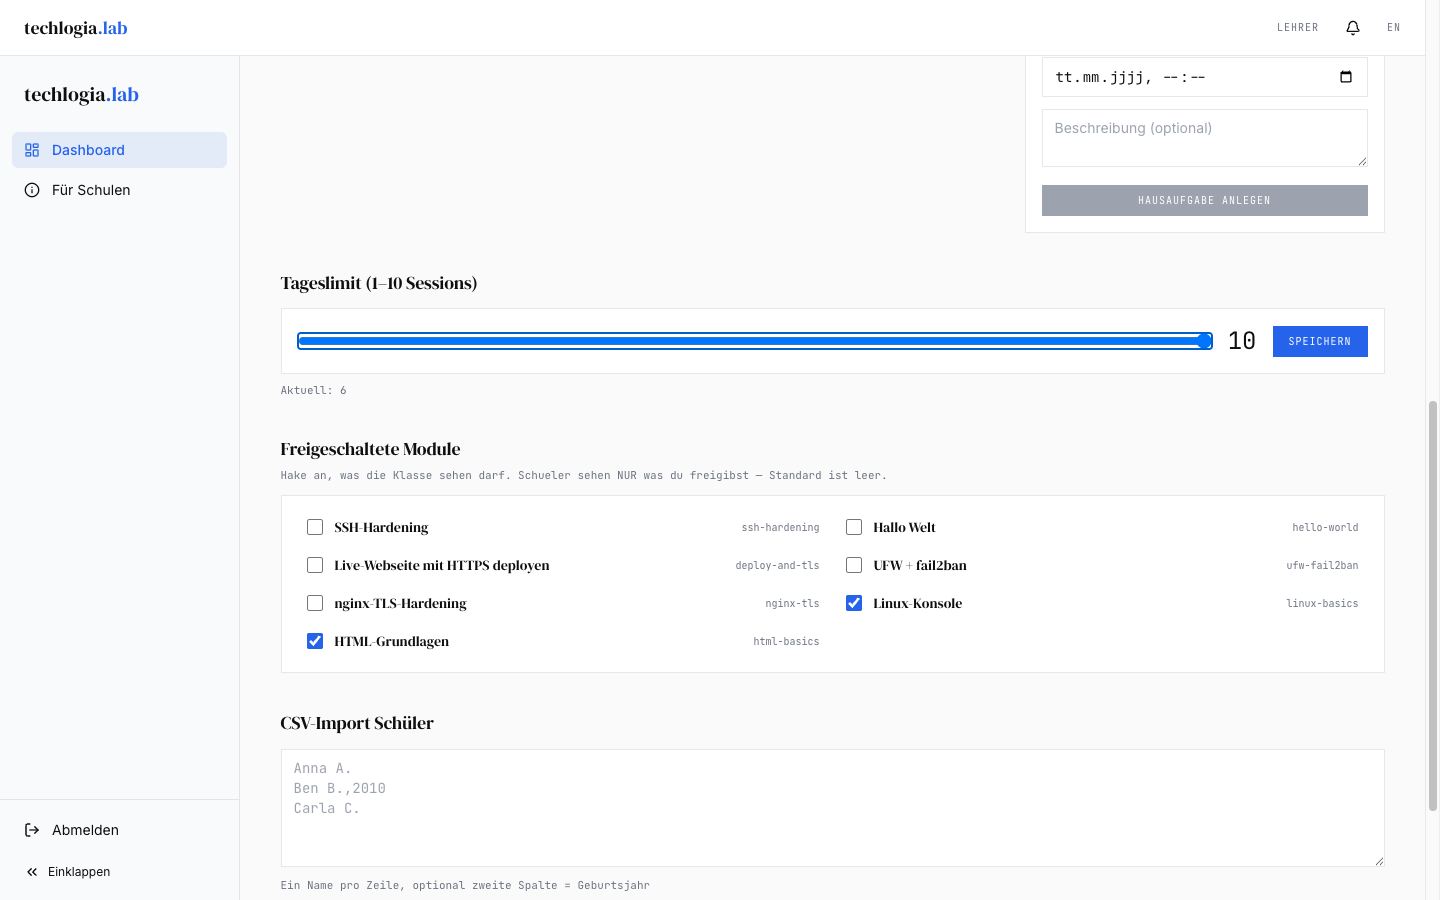Open the calendar picker icon in date field
Screen dimensions: 1440x900
pos(1346,77)
